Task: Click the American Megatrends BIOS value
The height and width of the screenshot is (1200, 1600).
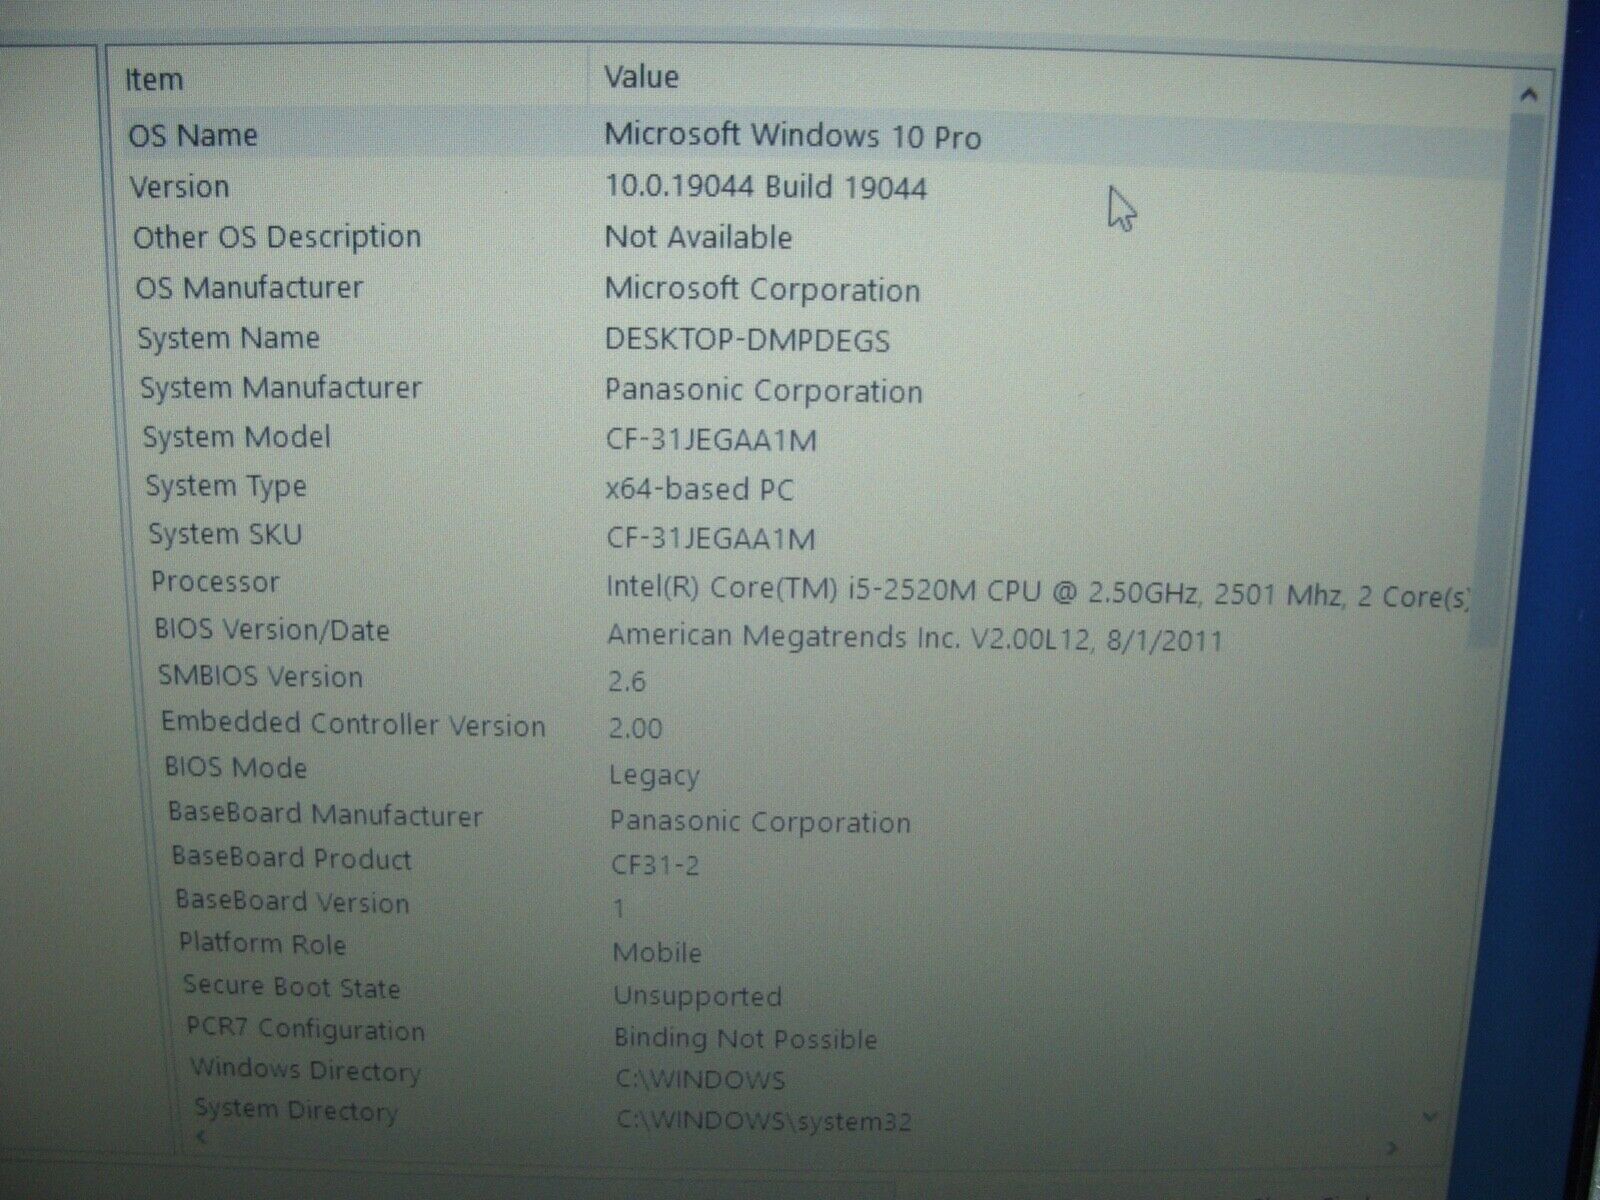Action: (x=915, y=637)
